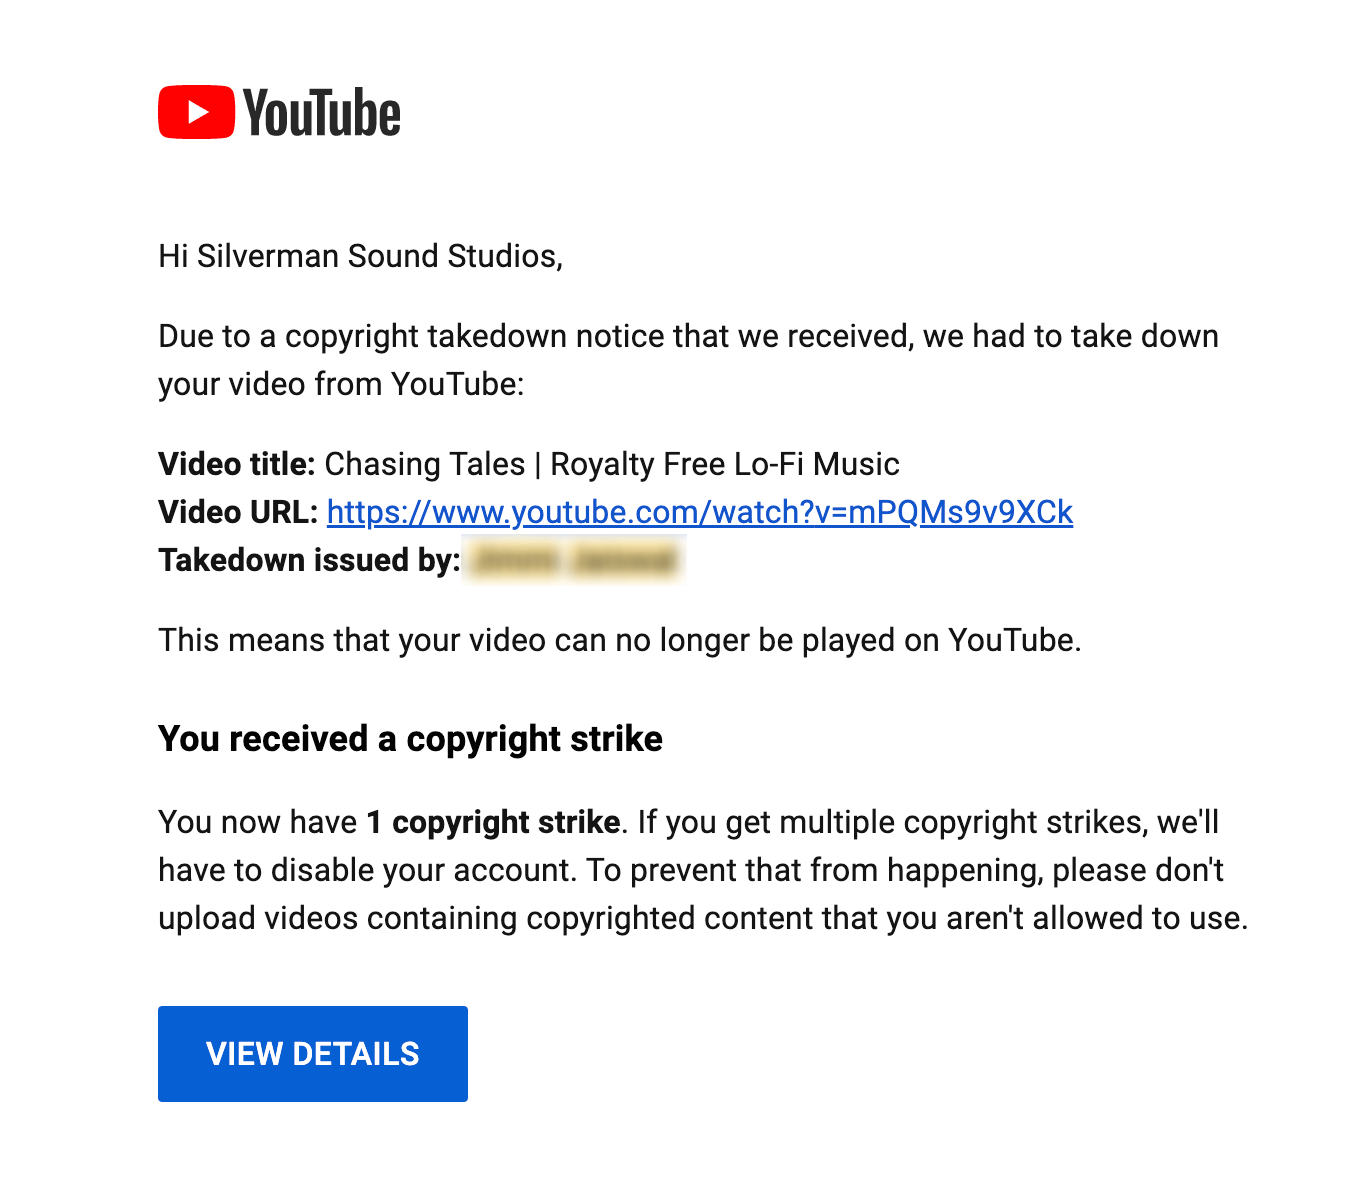Click the red YouTube play logo icon
This screenshot has width=1368, height=1180.
pyautogui.click(x=196, y=112)
